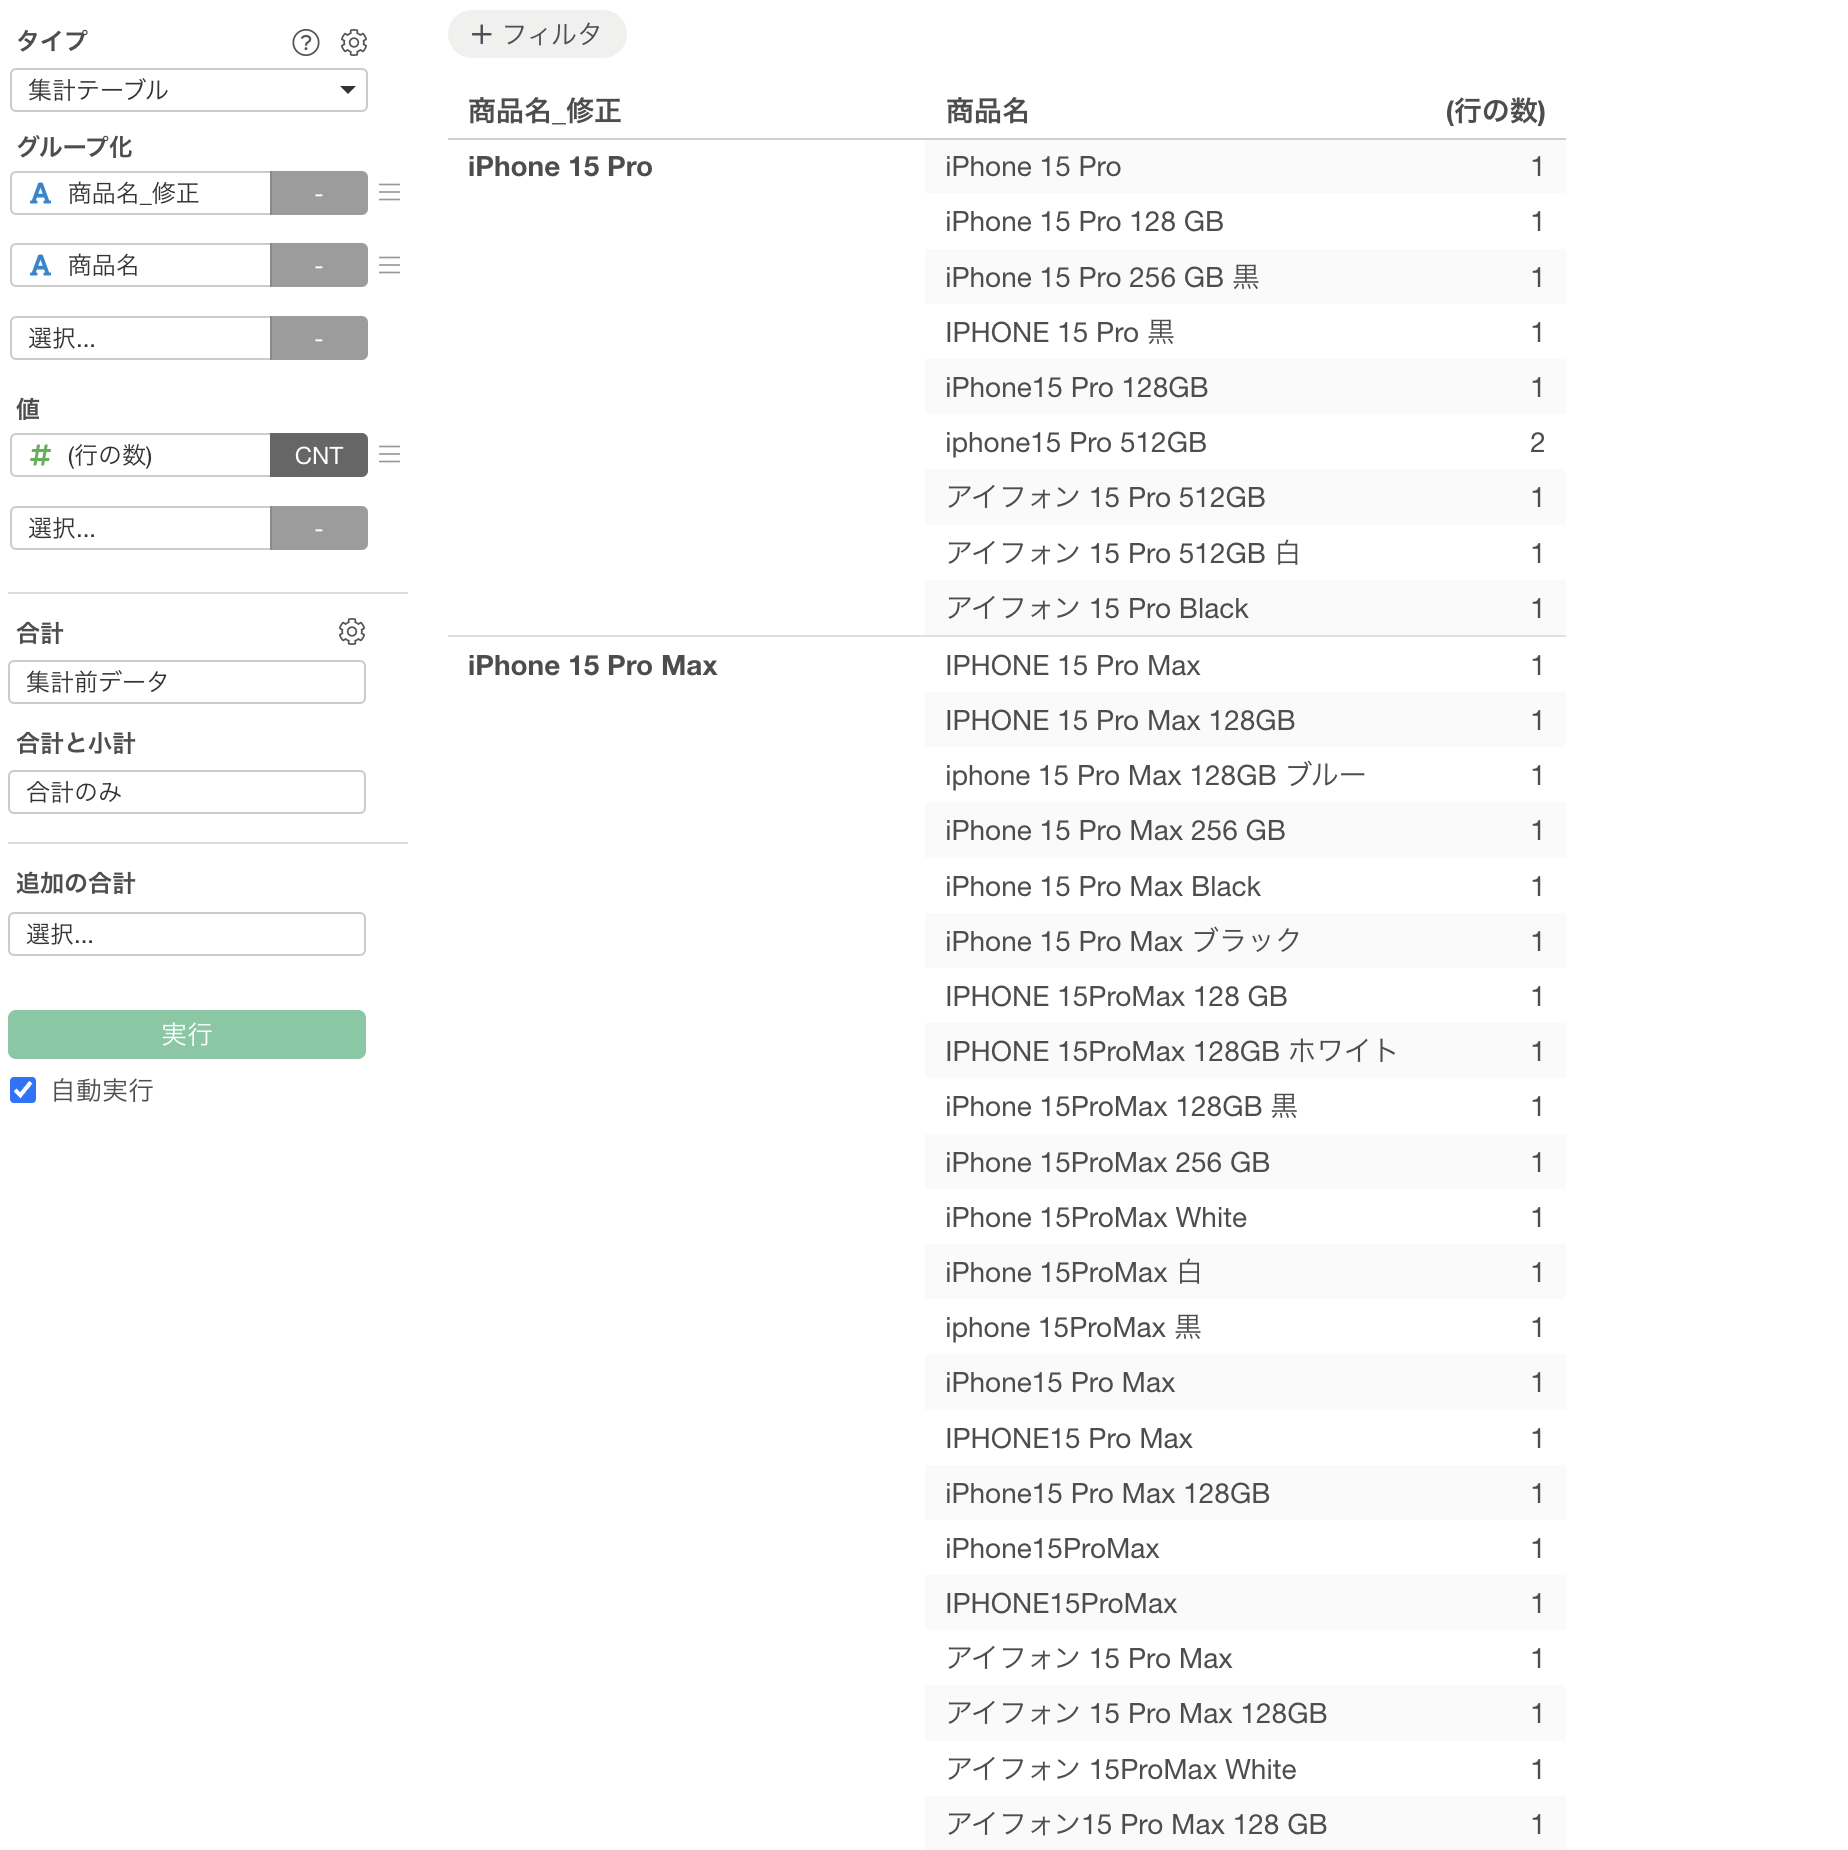Select the 商品名_修正 group-by column field
This screenshot has height=1850, width=1848.
tap(141, 193)
